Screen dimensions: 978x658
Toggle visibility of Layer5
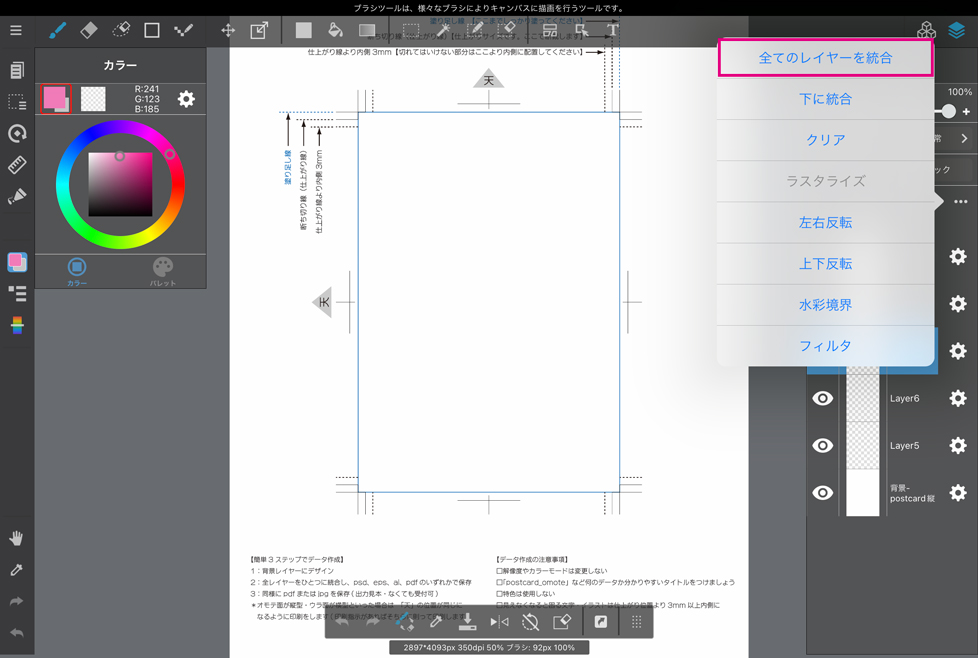click(x=822, y=445)
